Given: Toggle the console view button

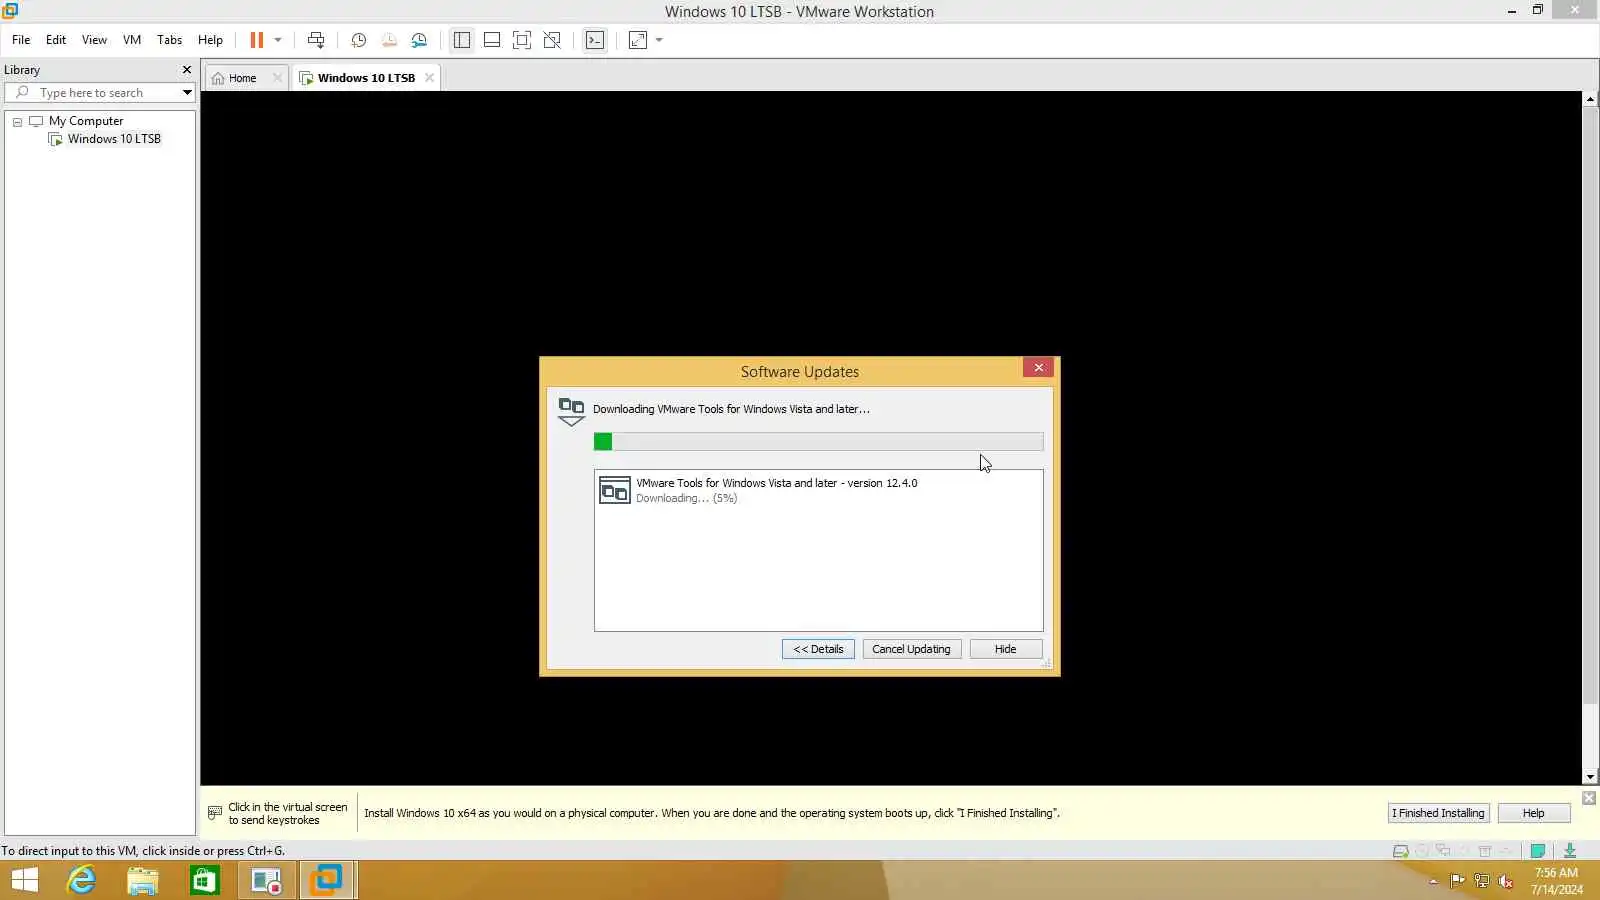Looking at the screenshot, I should 595,40.
